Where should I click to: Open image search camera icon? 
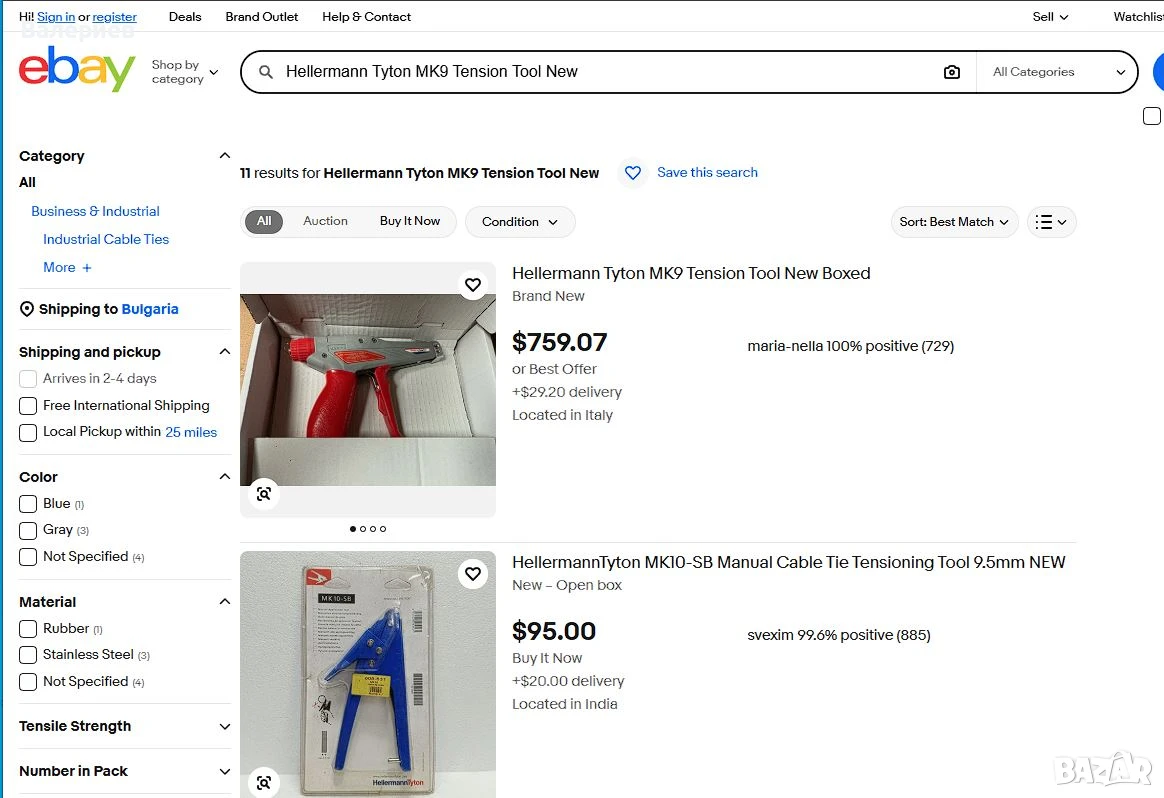click(952, 72)
